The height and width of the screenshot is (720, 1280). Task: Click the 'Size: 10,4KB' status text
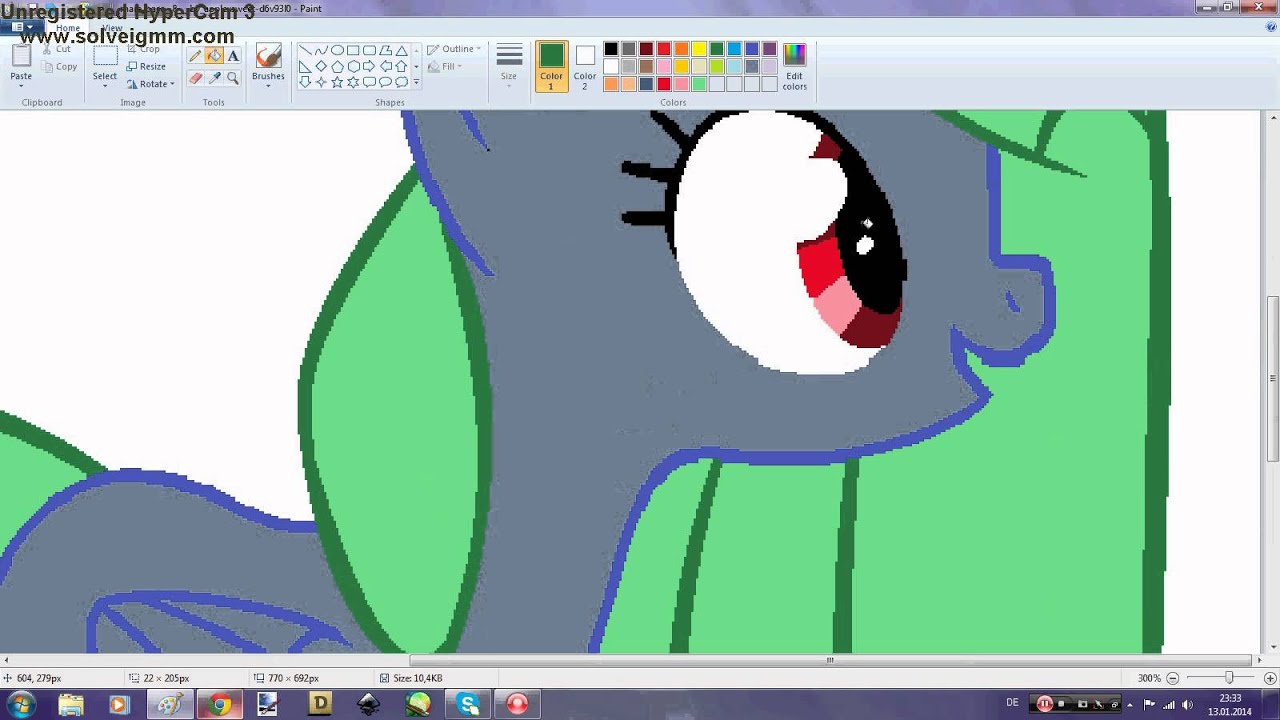417,678
